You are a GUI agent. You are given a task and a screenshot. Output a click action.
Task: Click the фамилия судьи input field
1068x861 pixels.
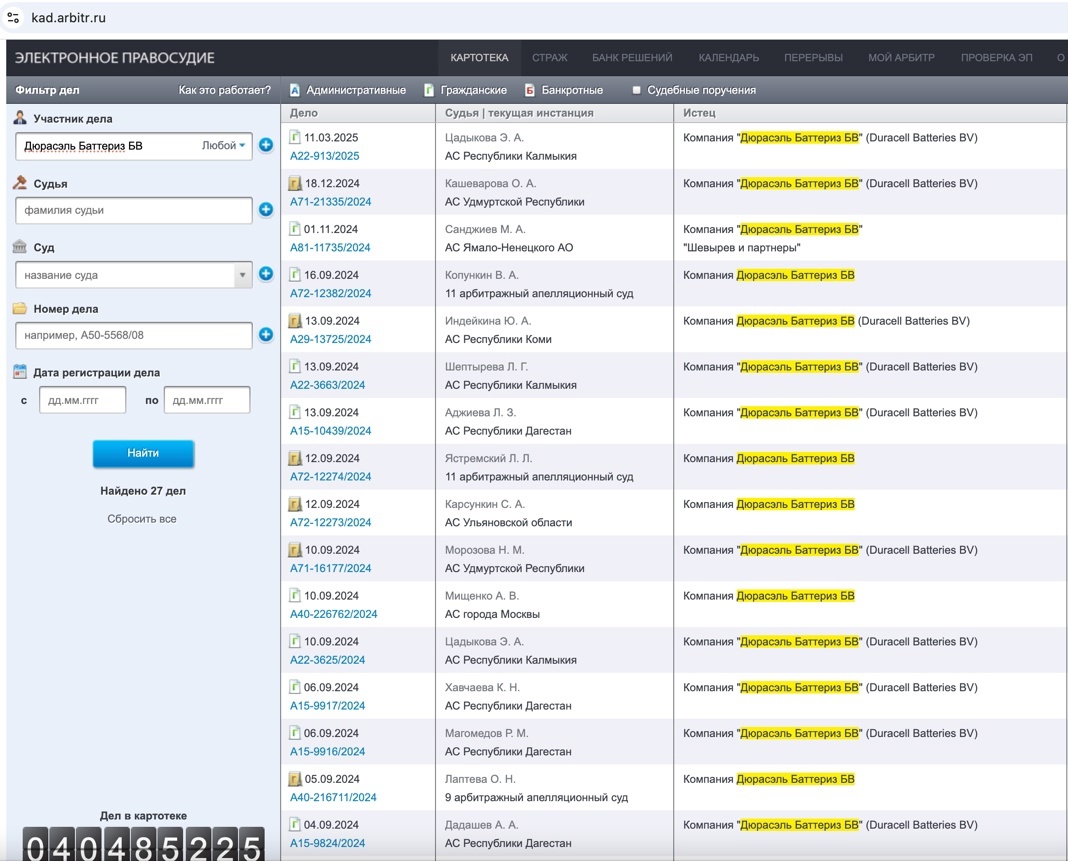tap(134, 210)
